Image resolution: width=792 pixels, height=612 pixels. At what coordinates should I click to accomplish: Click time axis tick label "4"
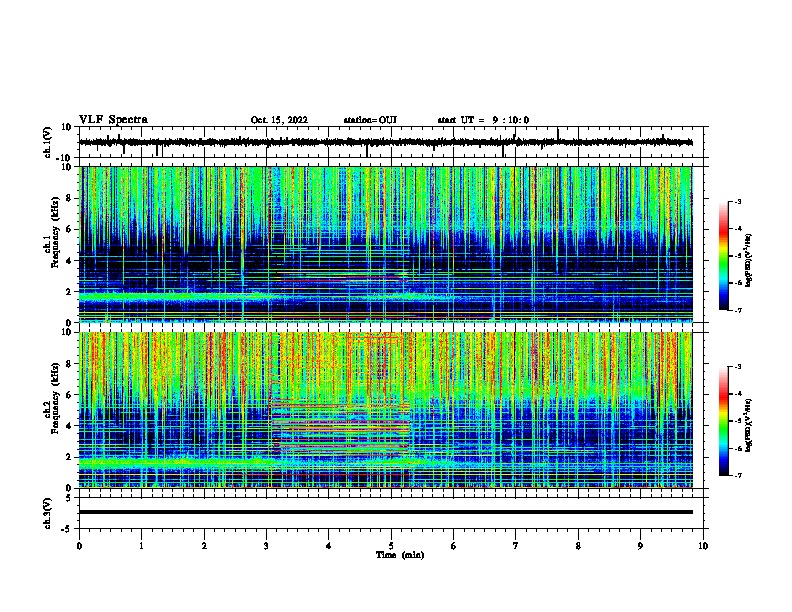(x=329, y=546)
